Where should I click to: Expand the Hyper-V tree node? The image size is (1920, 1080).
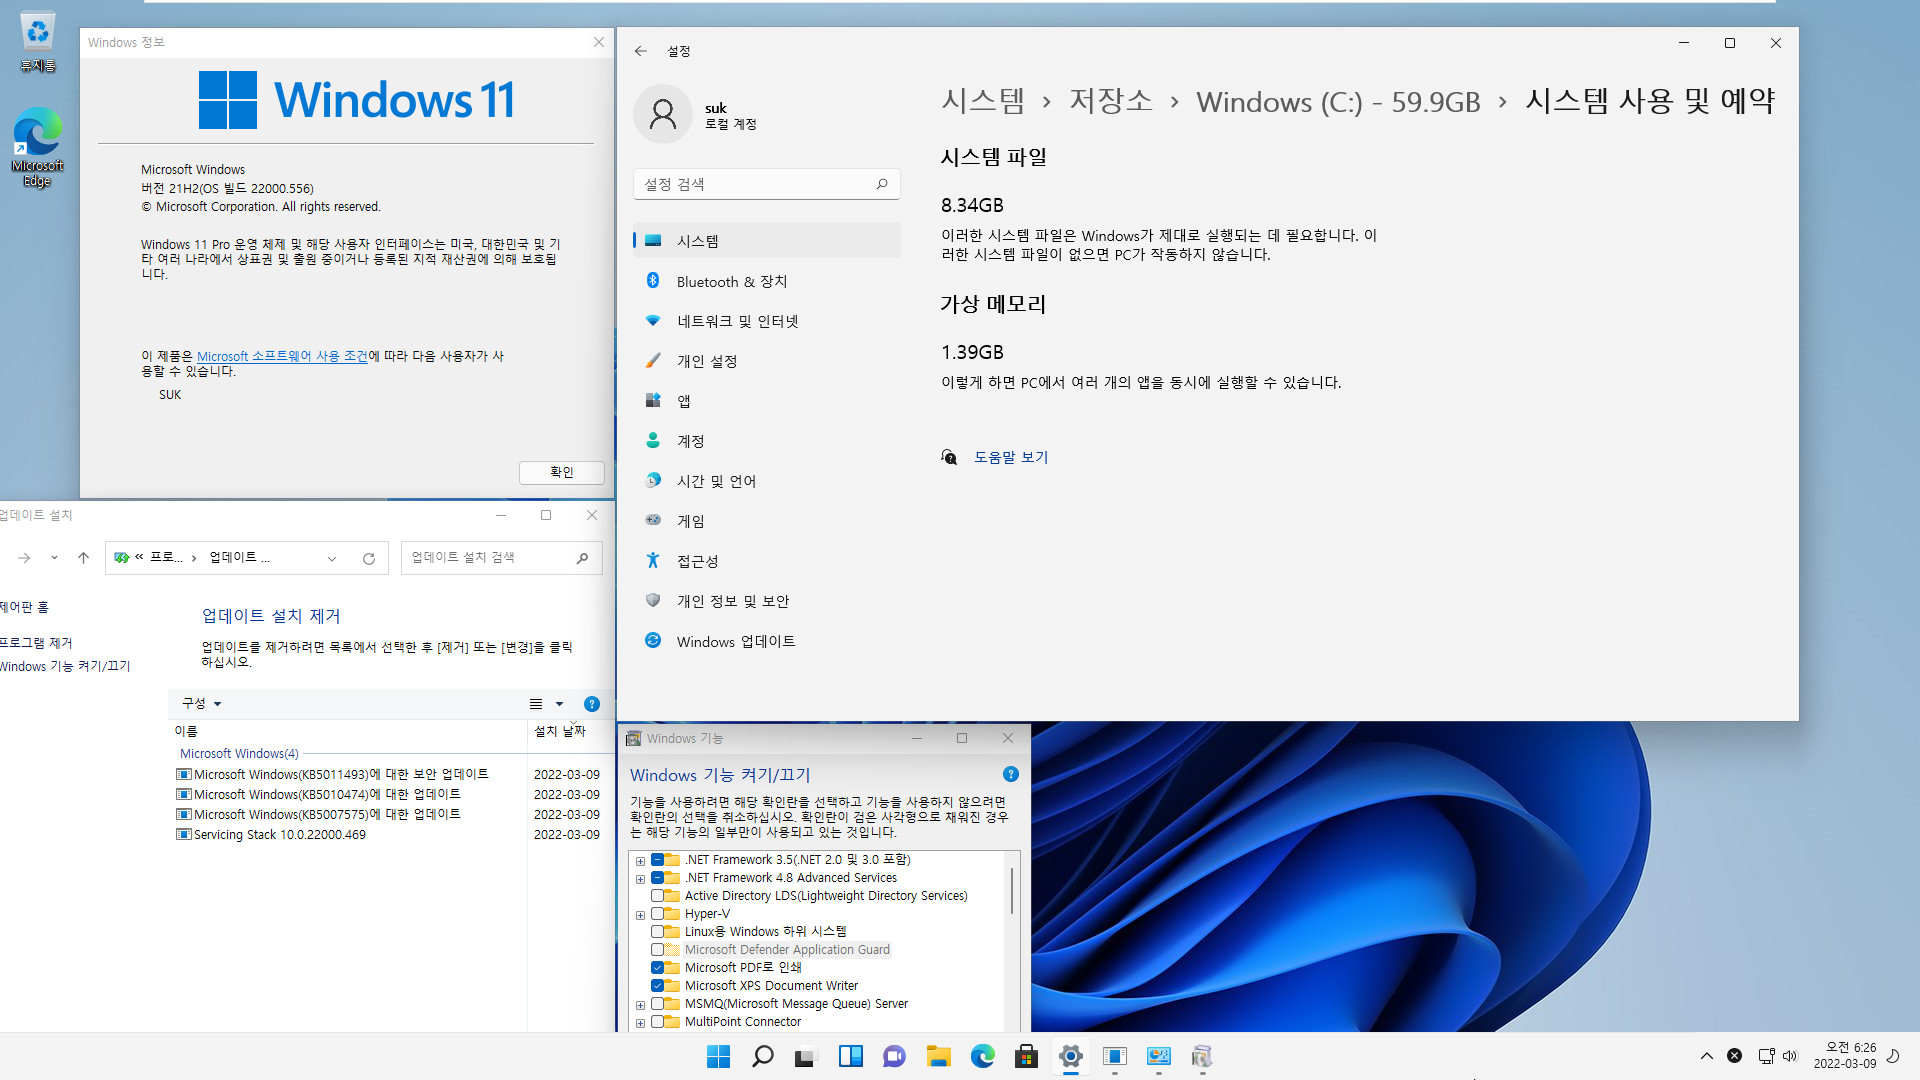(640, 914)
